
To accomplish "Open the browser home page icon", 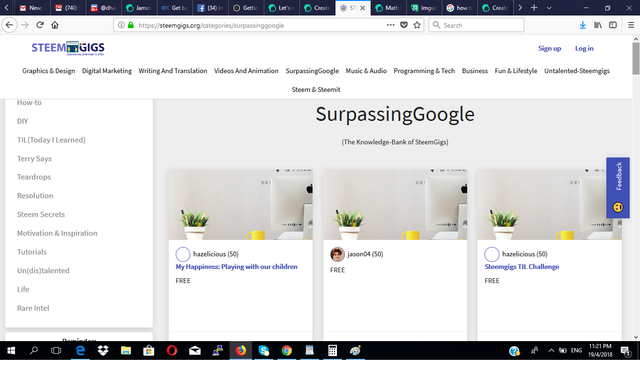I will (55, 25).
